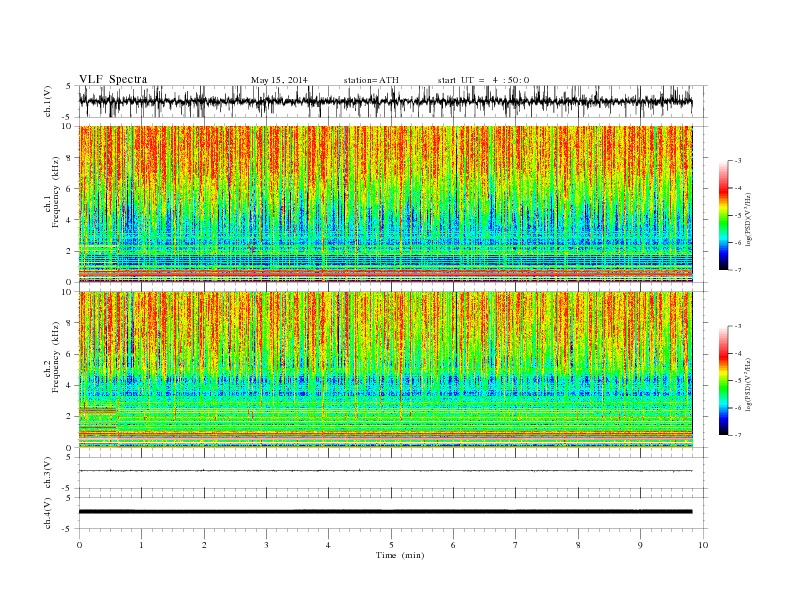This screenshot has width=792, height=612.
Task: Click the ch.2 colorbar "-7" scale value
Action: pyautogui.click(x=738, y=435)
